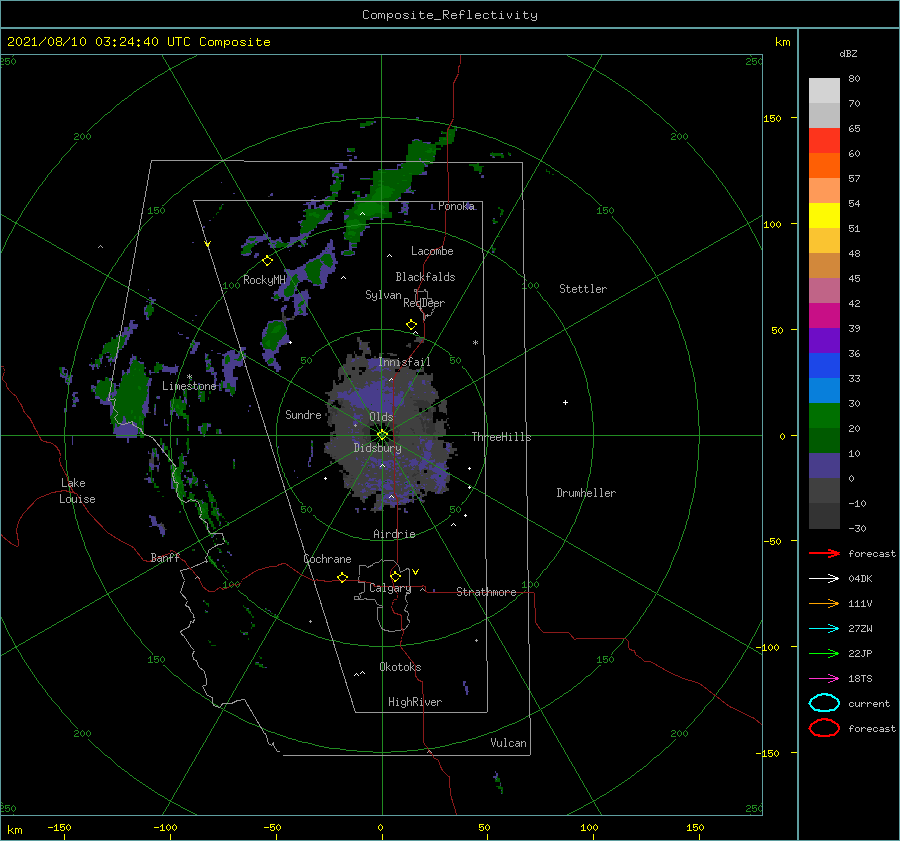Click the RockyMH label

(264, 280)
